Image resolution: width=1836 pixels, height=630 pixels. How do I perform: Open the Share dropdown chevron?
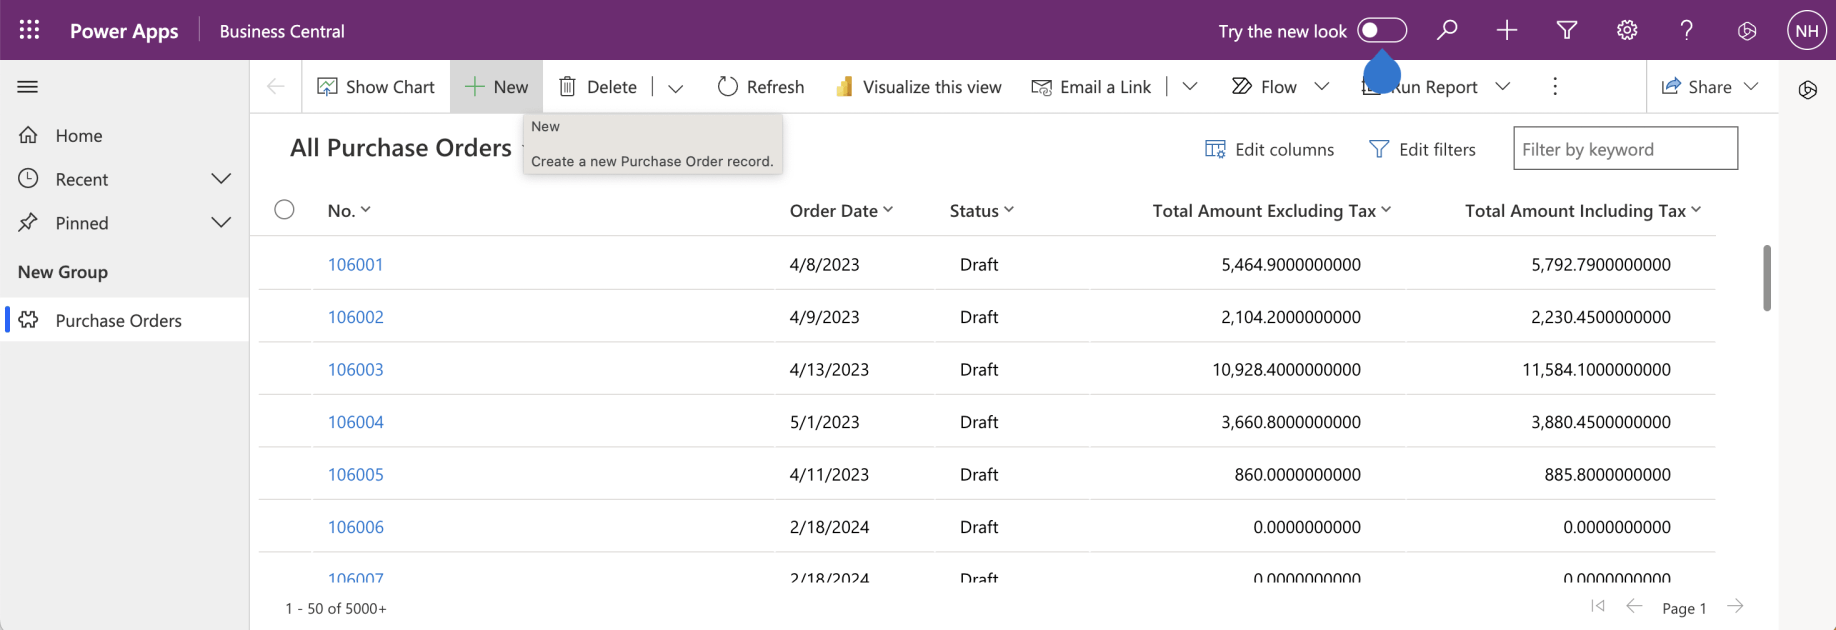click(x=1751, y=87)
